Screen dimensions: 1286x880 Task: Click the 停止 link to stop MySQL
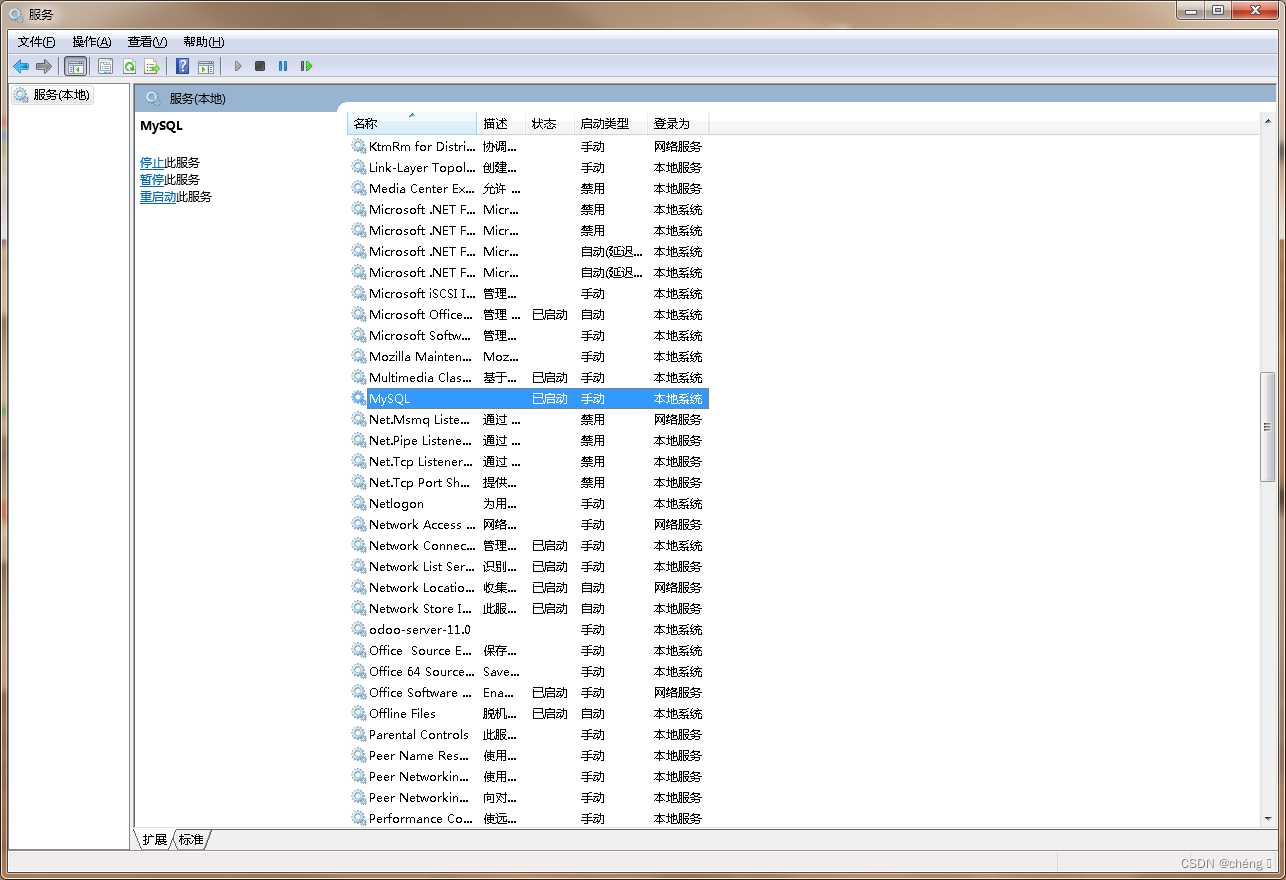(151, 162)
